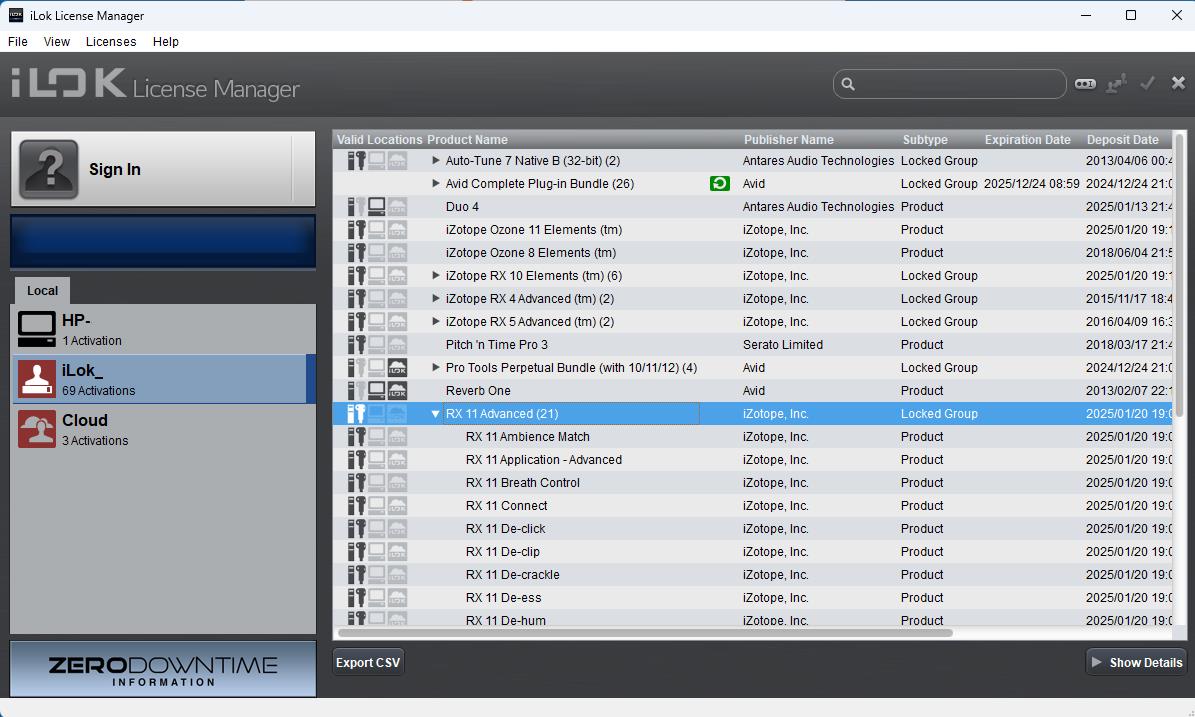Click the question mark Sign In avatar
1195x717 pixels.
point(49,169)
